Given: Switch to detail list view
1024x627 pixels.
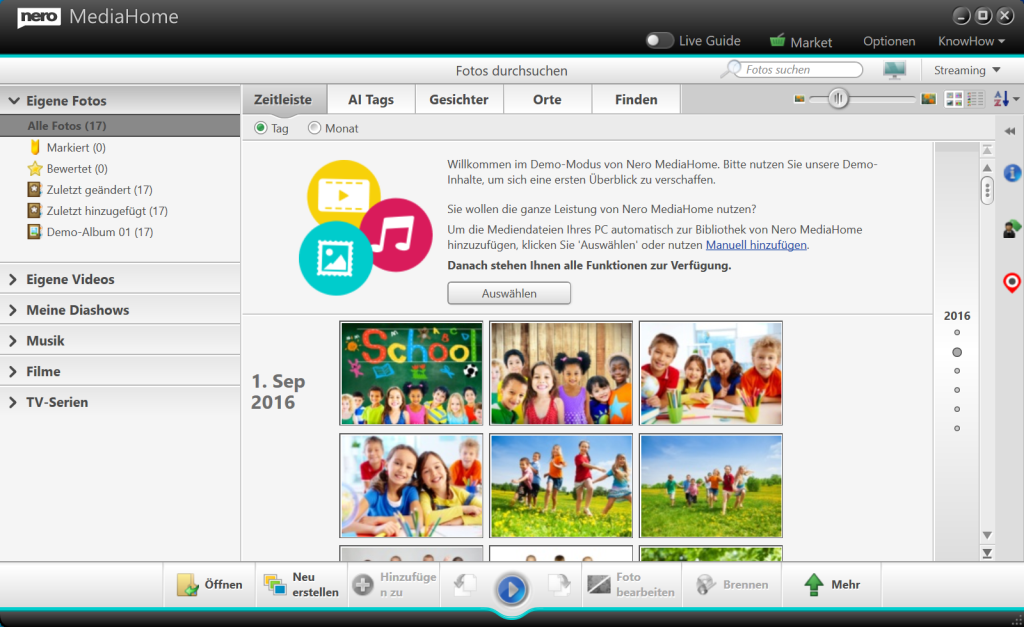Looking at the screenshot, I should coord(975,99).
